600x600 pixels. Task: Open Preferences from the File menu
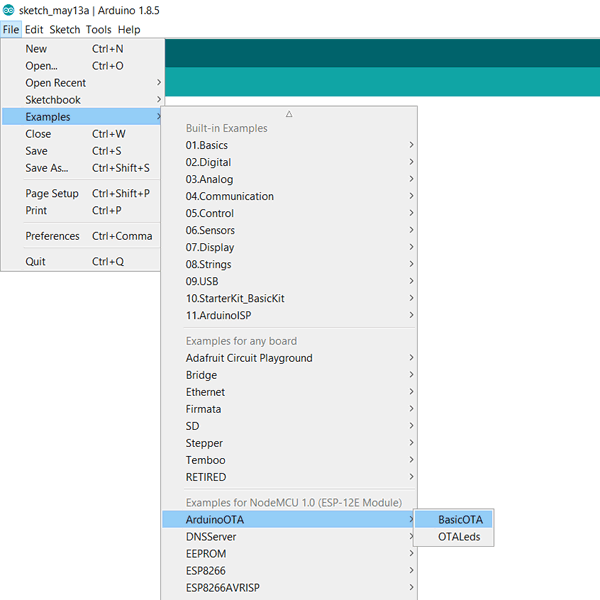[x=52, y=236]
